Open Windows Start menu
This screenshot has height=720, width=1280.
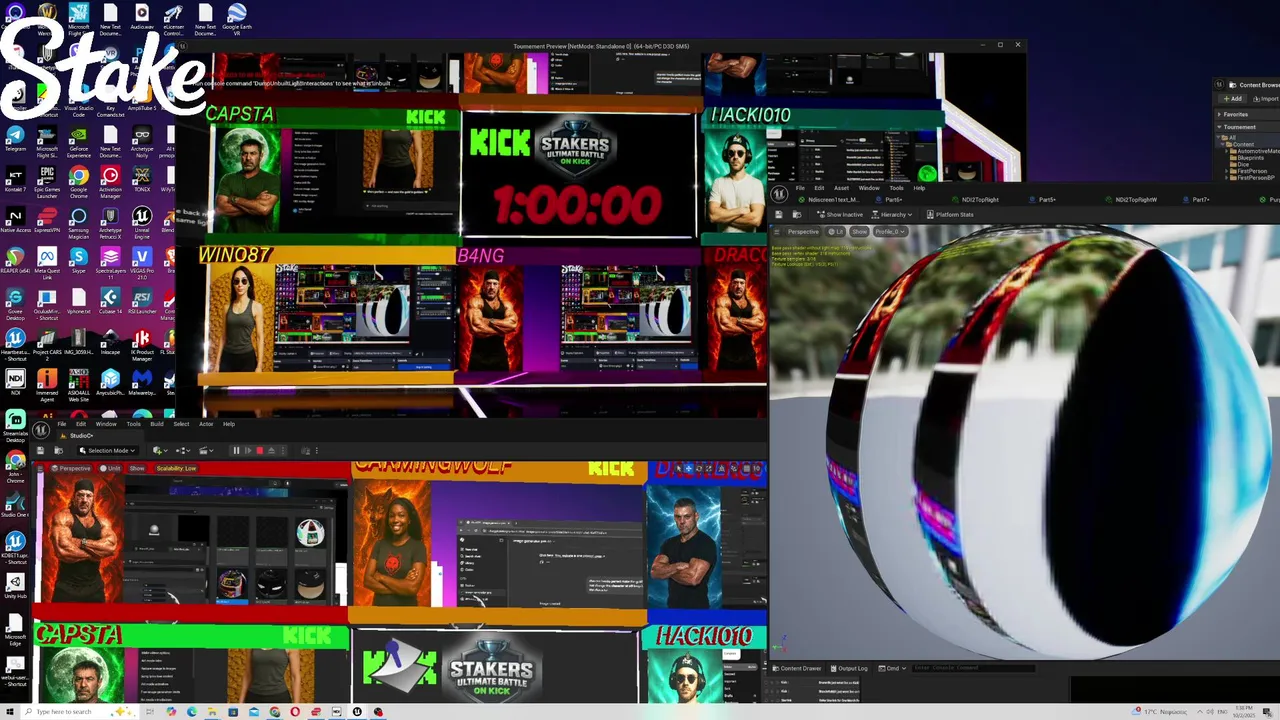[8, 712]
